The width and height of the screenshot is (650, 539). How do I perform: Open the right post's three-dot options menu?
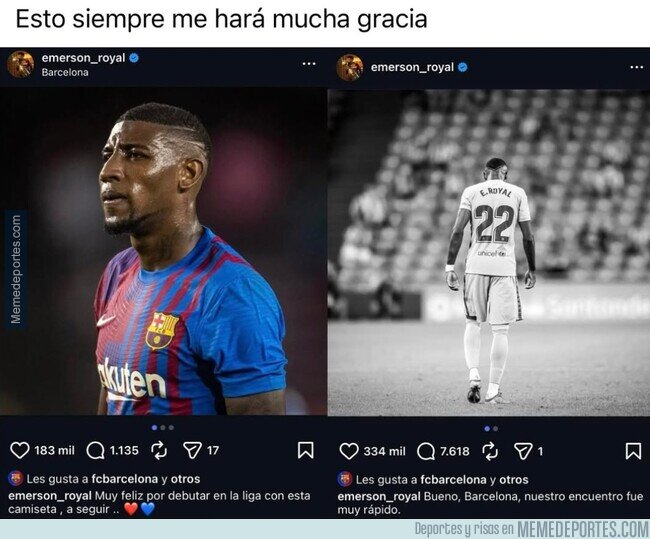637,67
